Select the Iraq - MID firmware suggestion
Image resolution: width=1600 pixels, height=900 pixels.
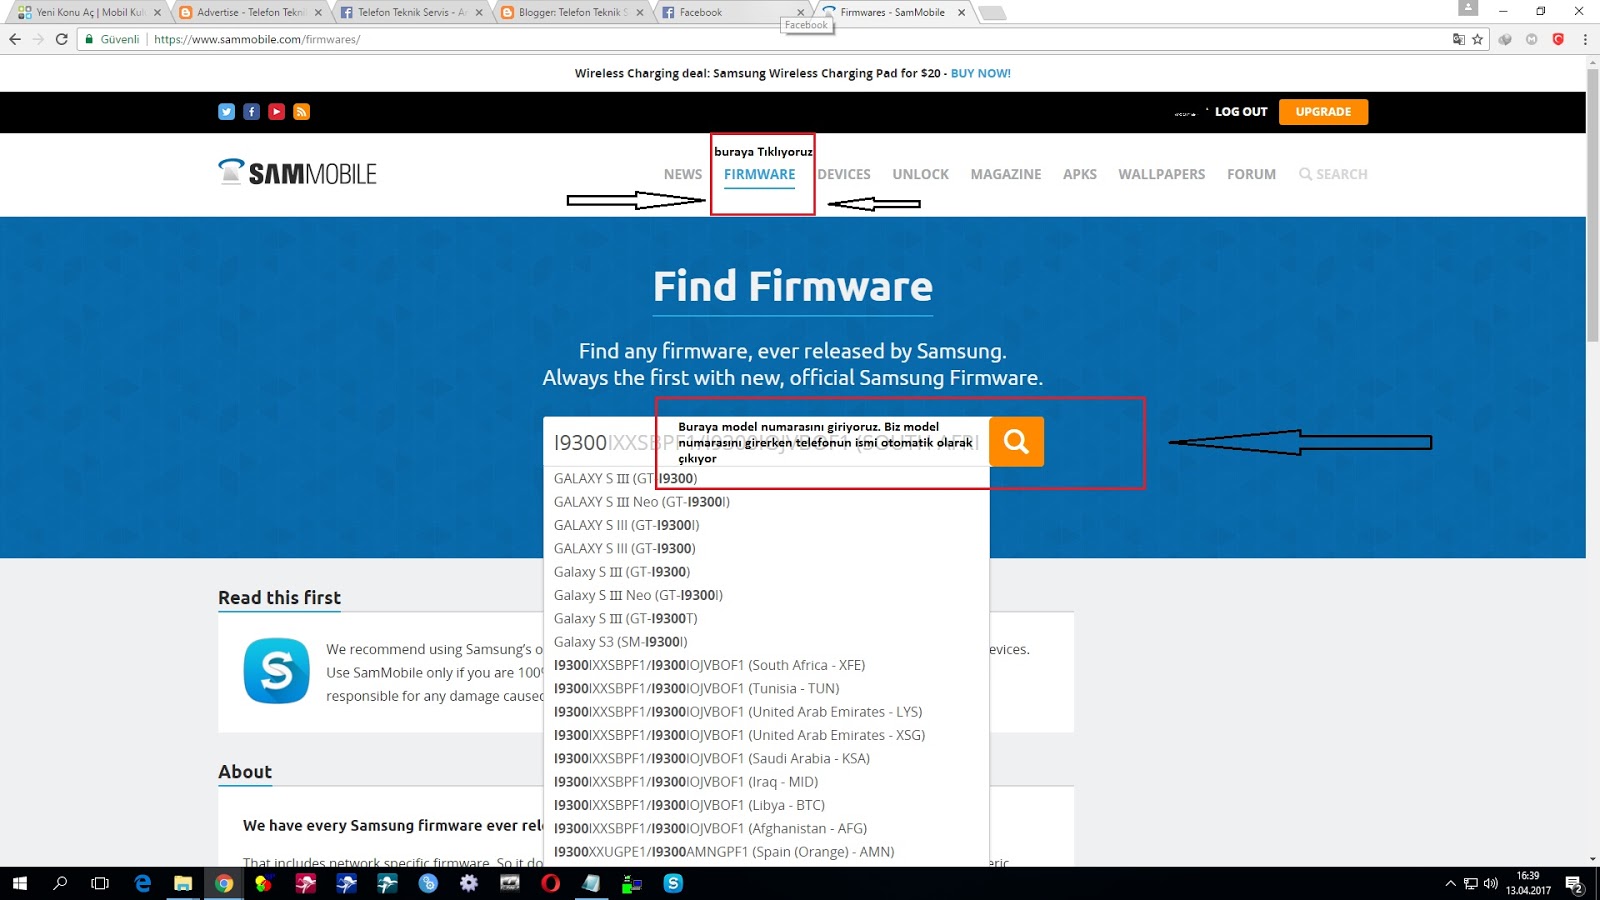(686, 782)
